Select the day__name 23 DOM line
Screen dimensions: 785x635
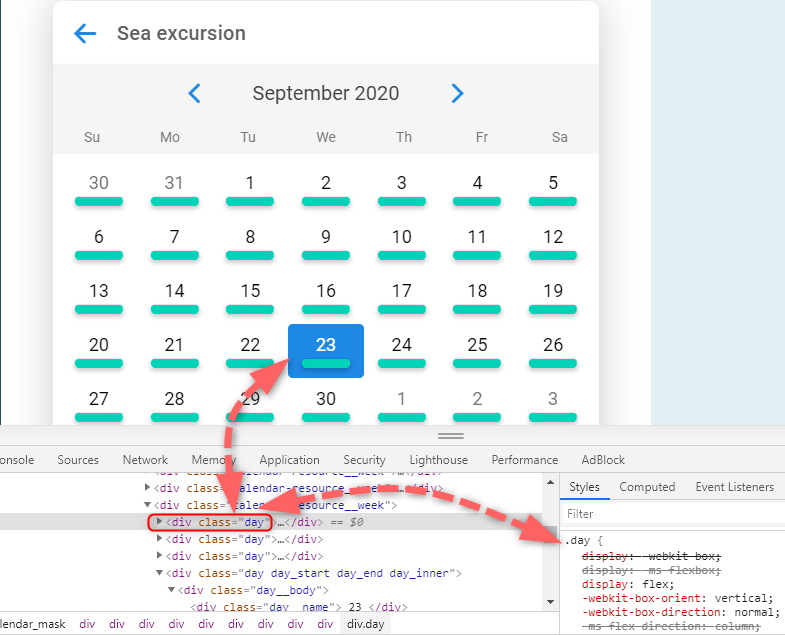[299, 607]
